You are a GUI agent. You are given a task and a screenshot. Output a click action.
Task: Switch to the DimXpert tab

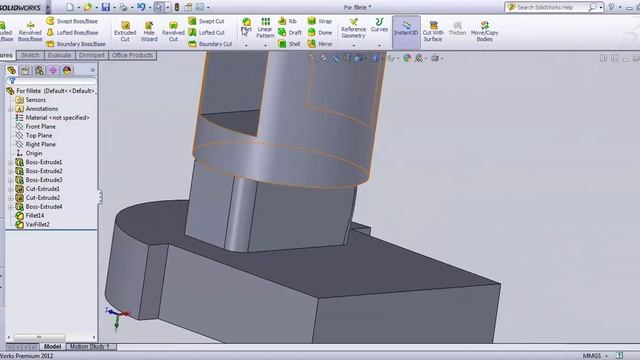click(92, 55)
